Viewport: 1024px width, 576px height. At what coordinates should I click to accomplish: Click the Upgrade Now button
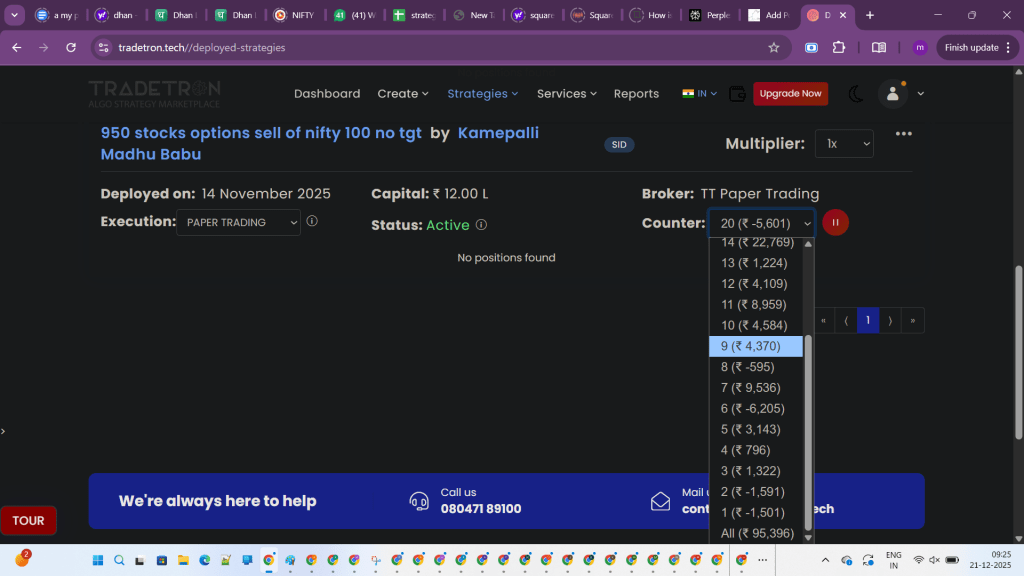click(x=790, y=94)
